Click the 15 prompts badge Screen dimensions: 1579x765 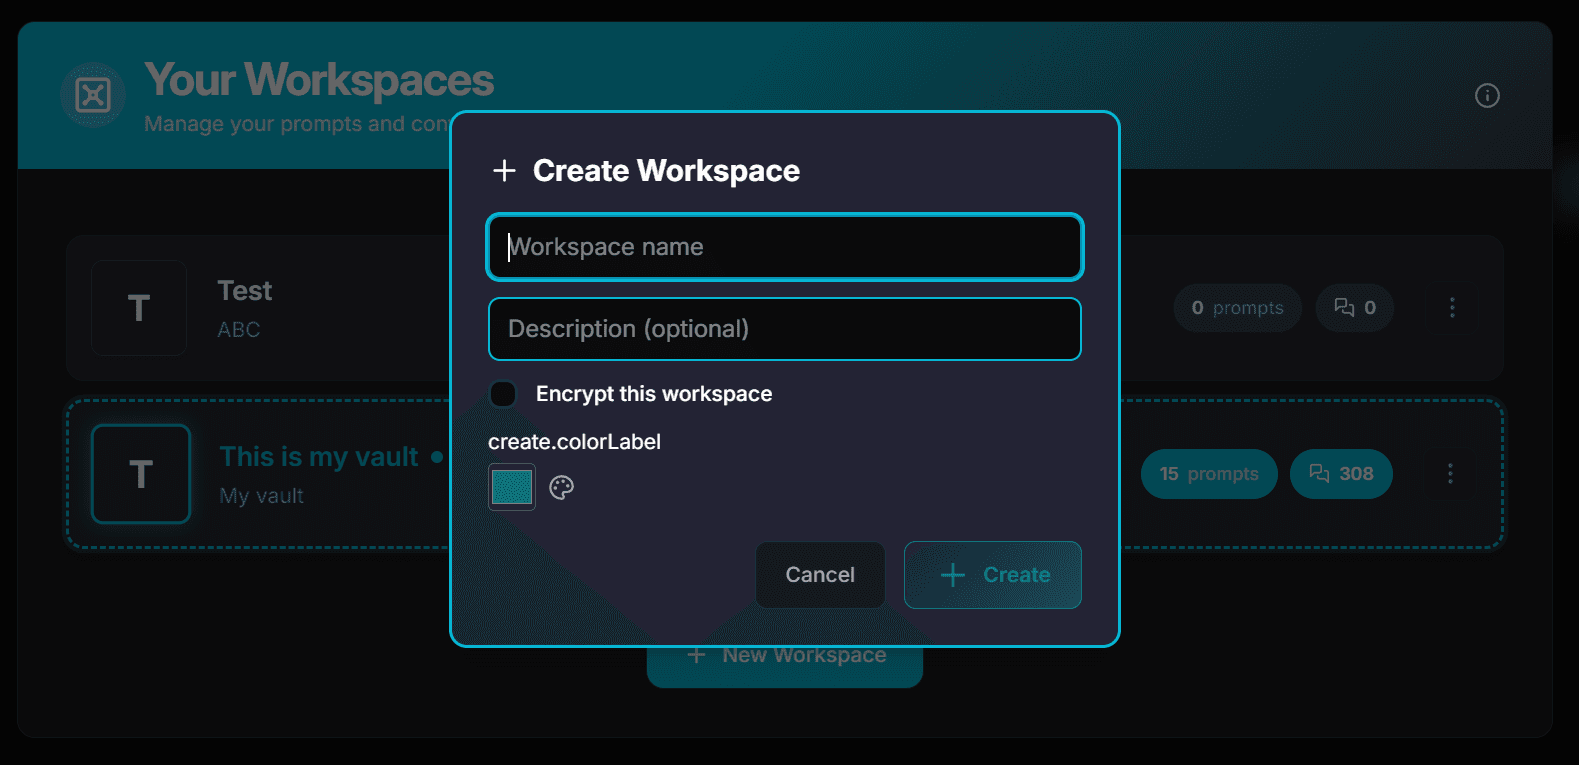pos(1209,474)
